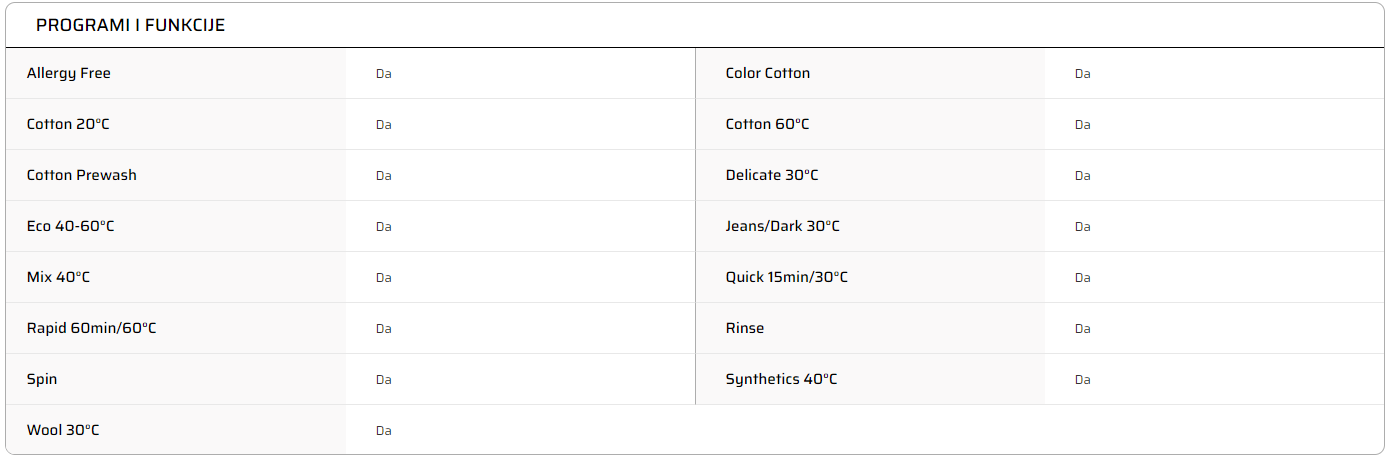This screenshot has height=459, width=1389.
Task: Click Rapid 60min/60°C program name
Action: pyautogui.click(x=92, y=328)
